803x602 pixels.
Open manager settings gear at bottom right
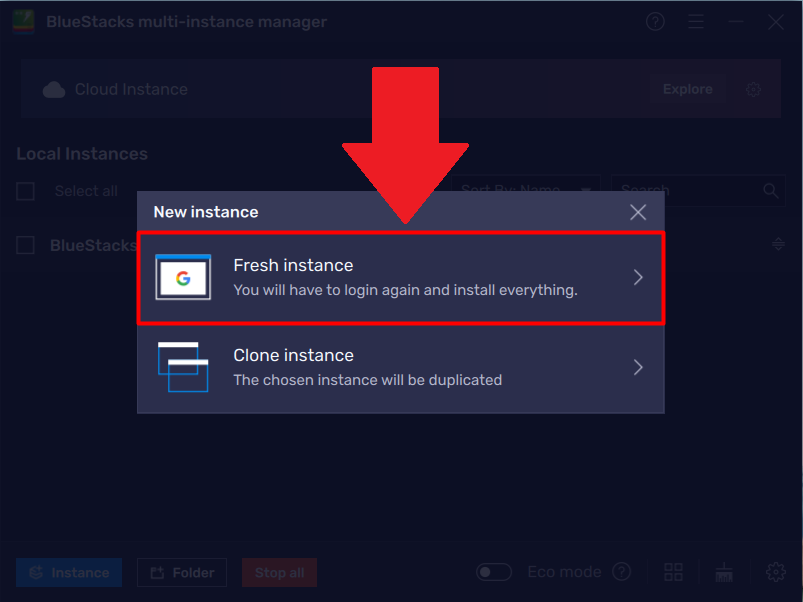pyautogui.click(x=775, y=572)
